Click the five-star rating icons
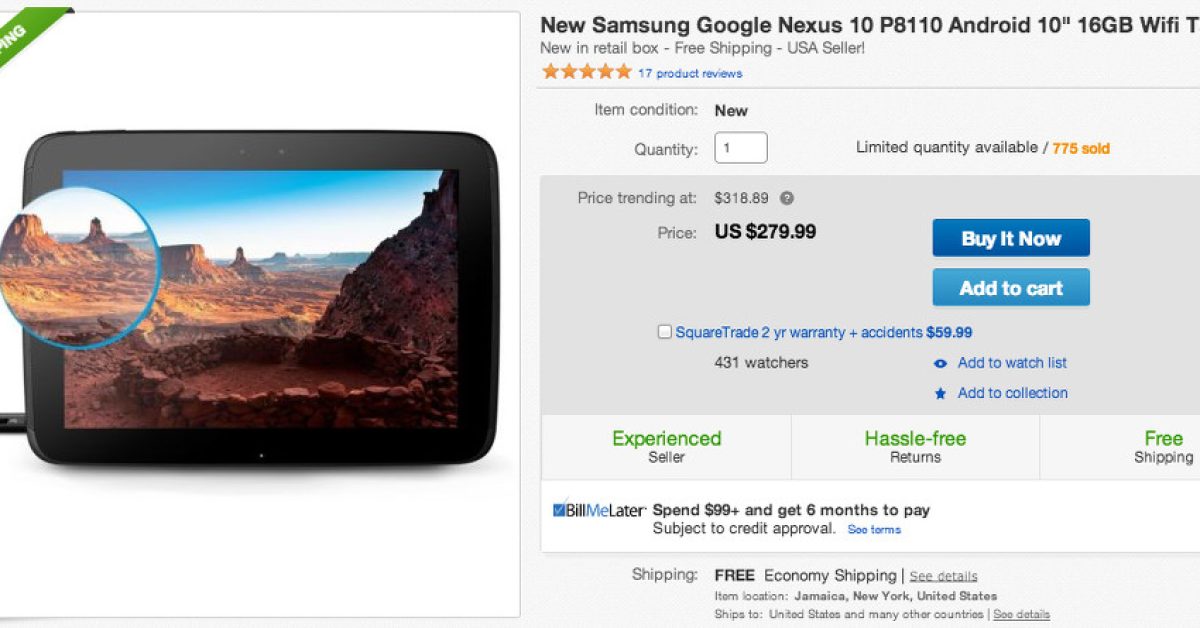 click(x=586, y=72)
